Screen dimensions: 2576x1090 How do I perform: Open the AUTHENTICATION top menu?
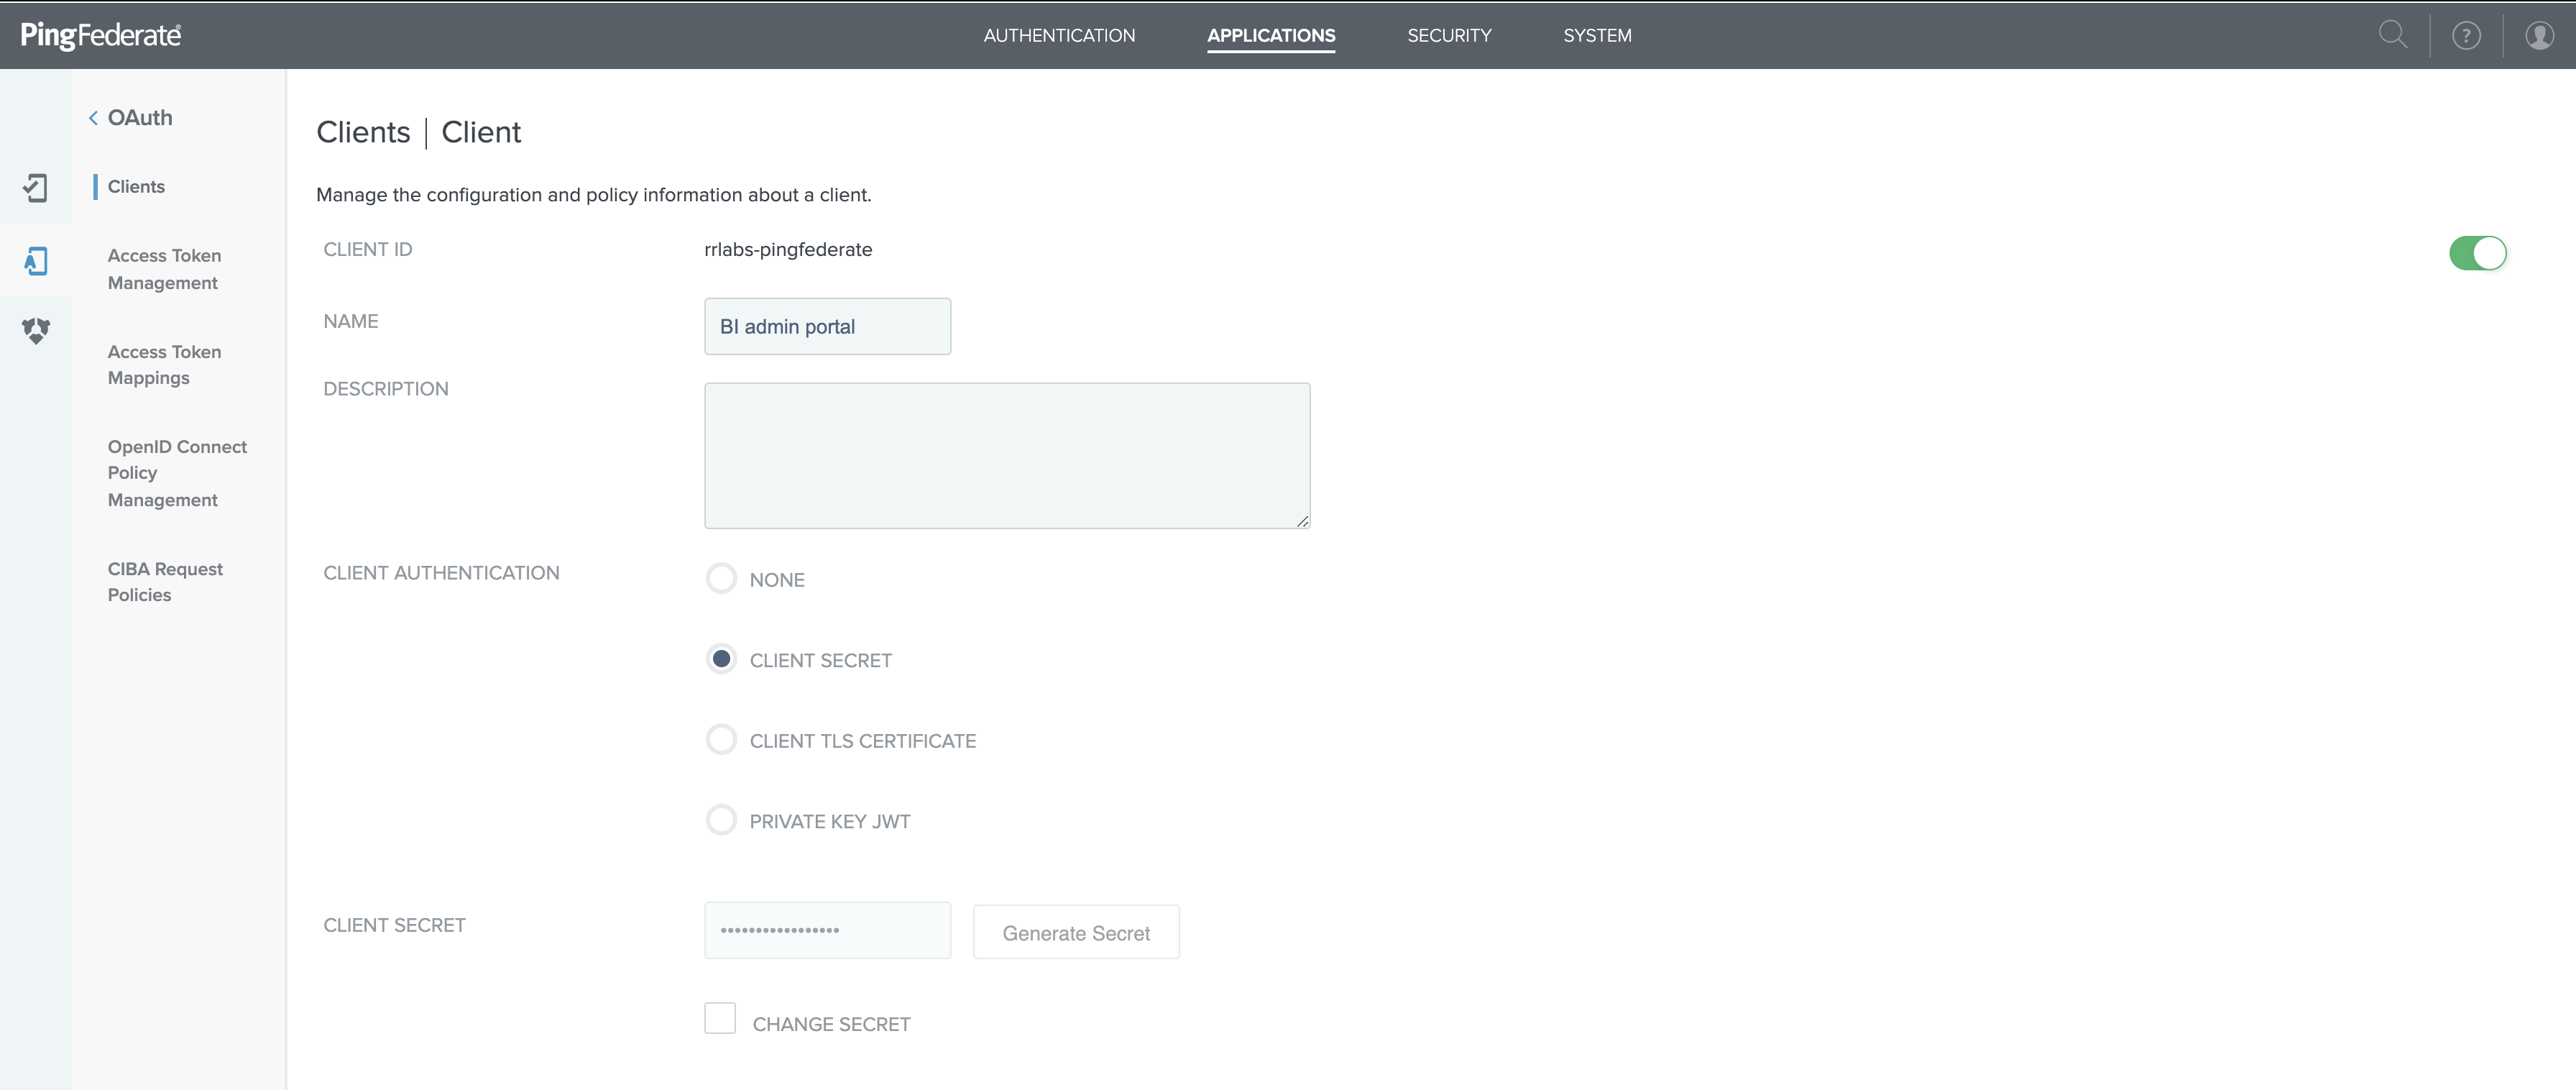tap(1059, 36)
